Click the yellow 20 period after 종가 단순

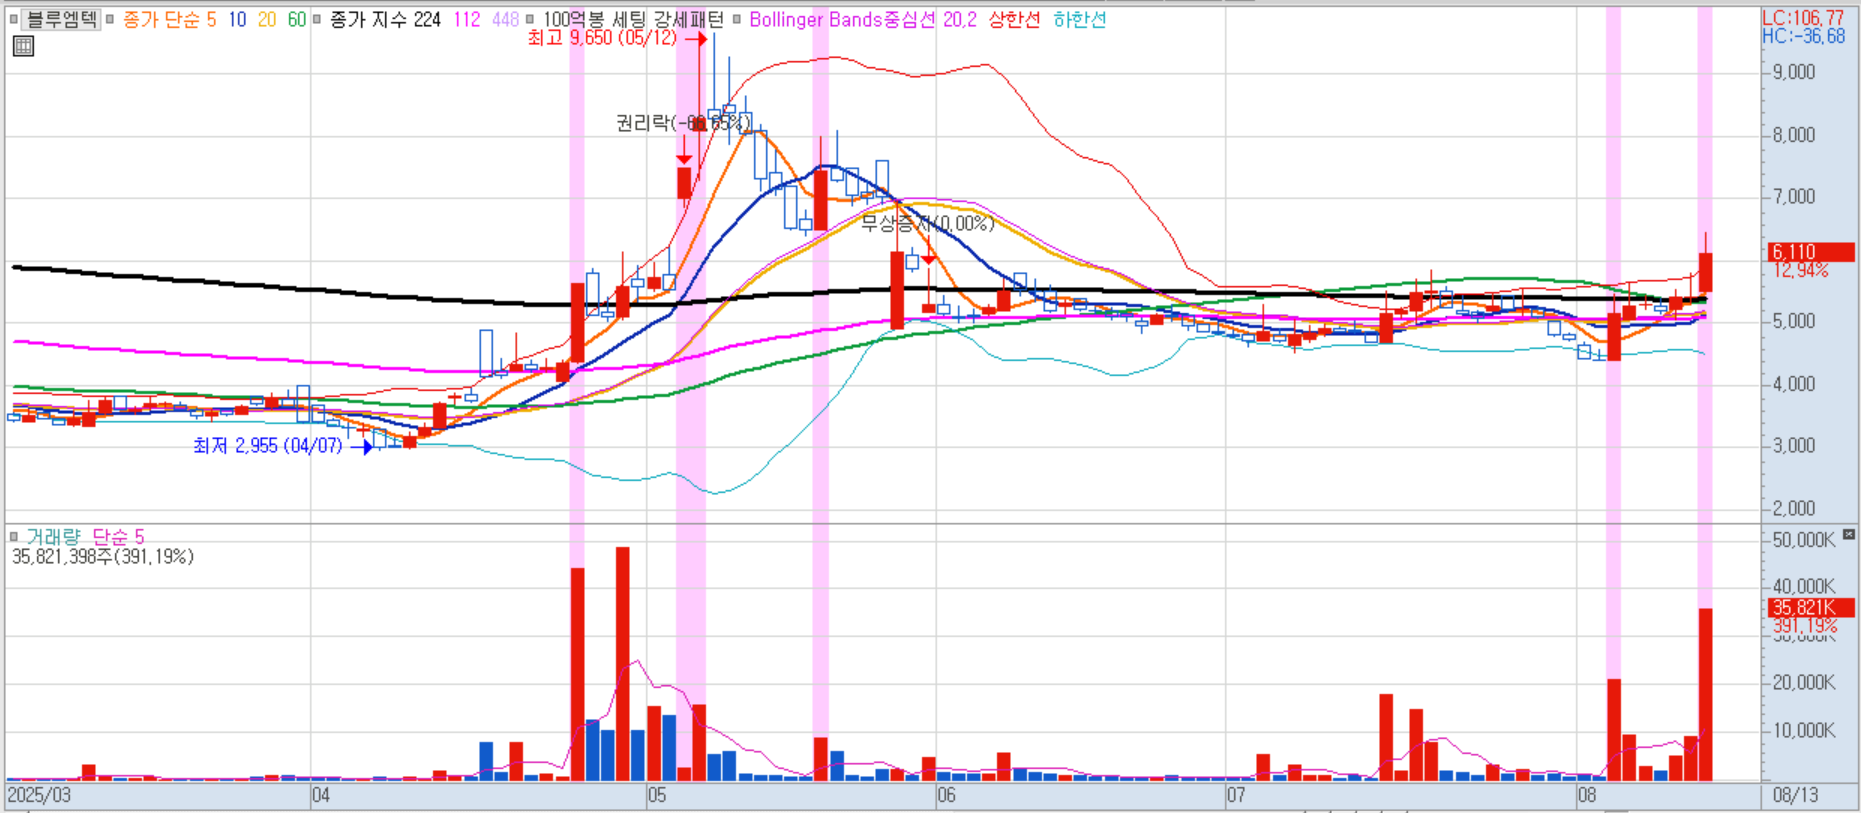267,20
